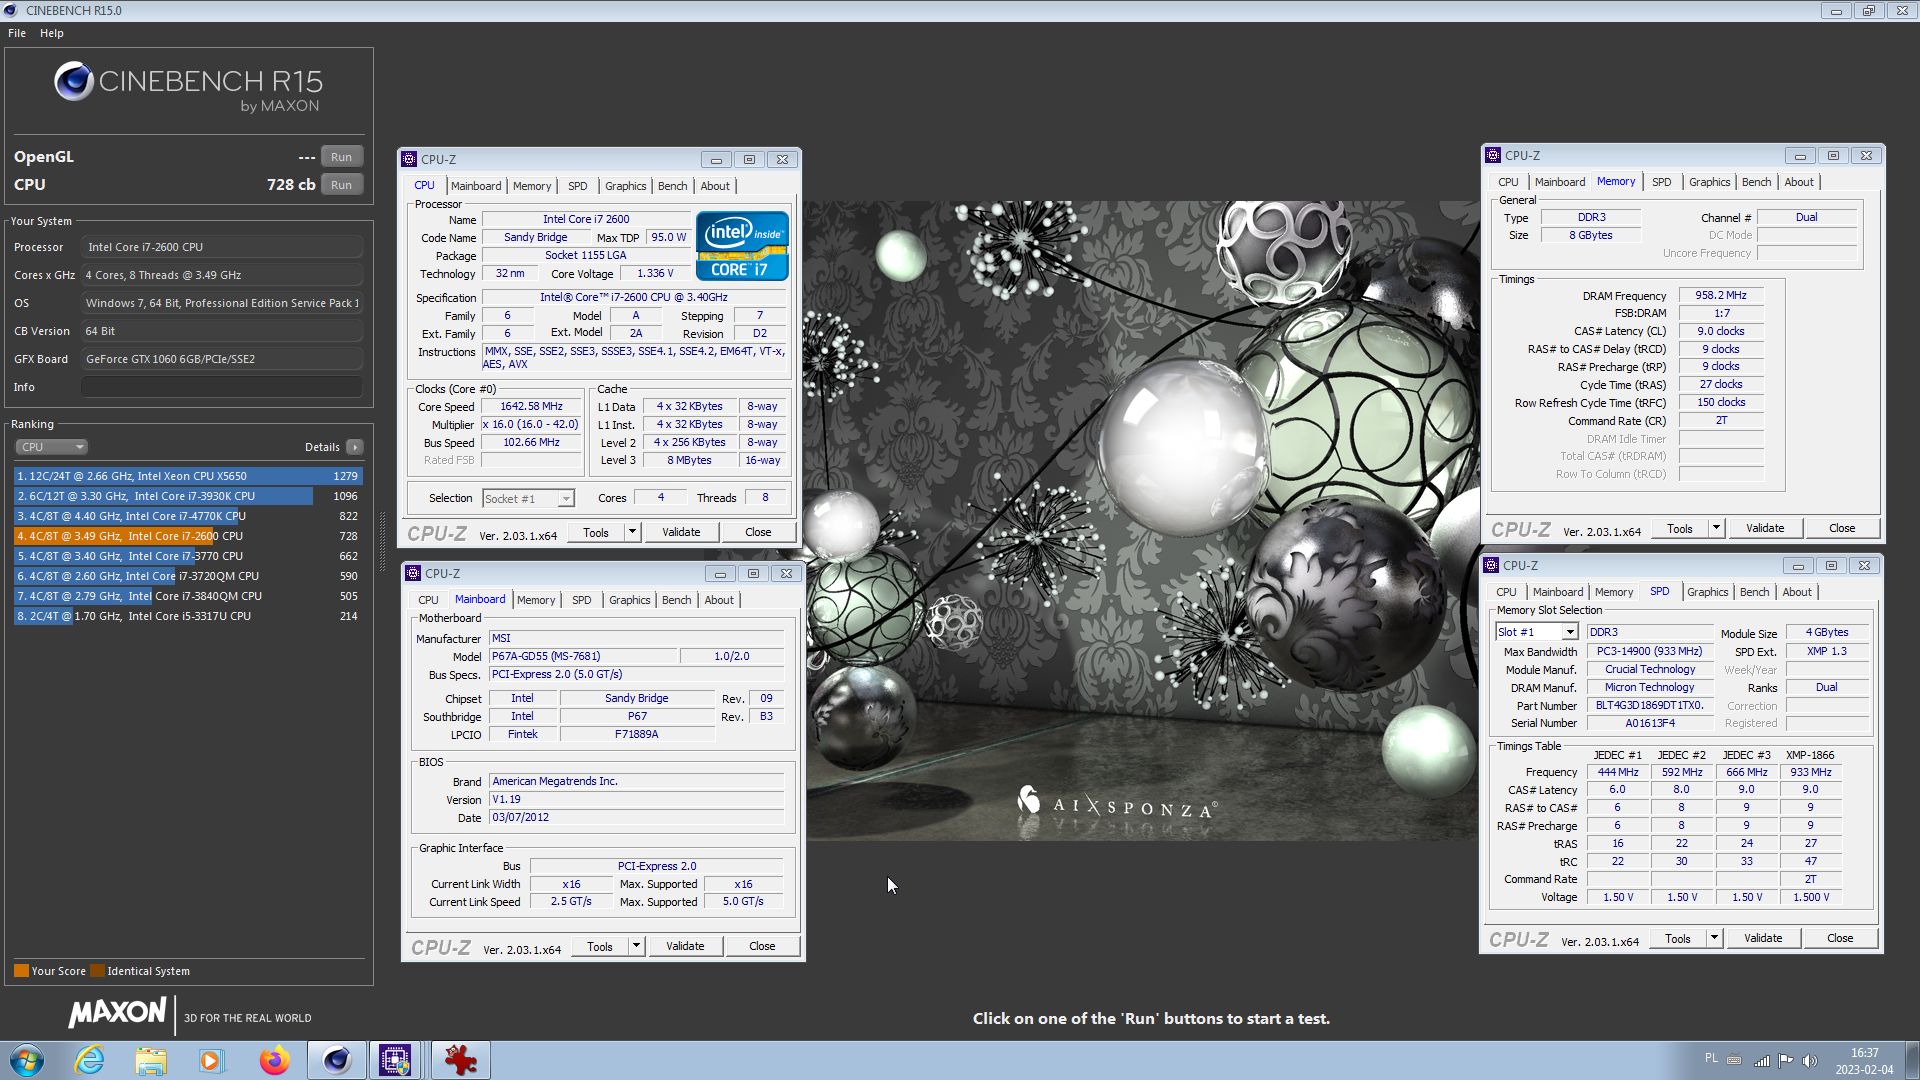Select ranking row Core i7-3720QM CPU
The image size is (1920, 1080).
tap(188, 576)
